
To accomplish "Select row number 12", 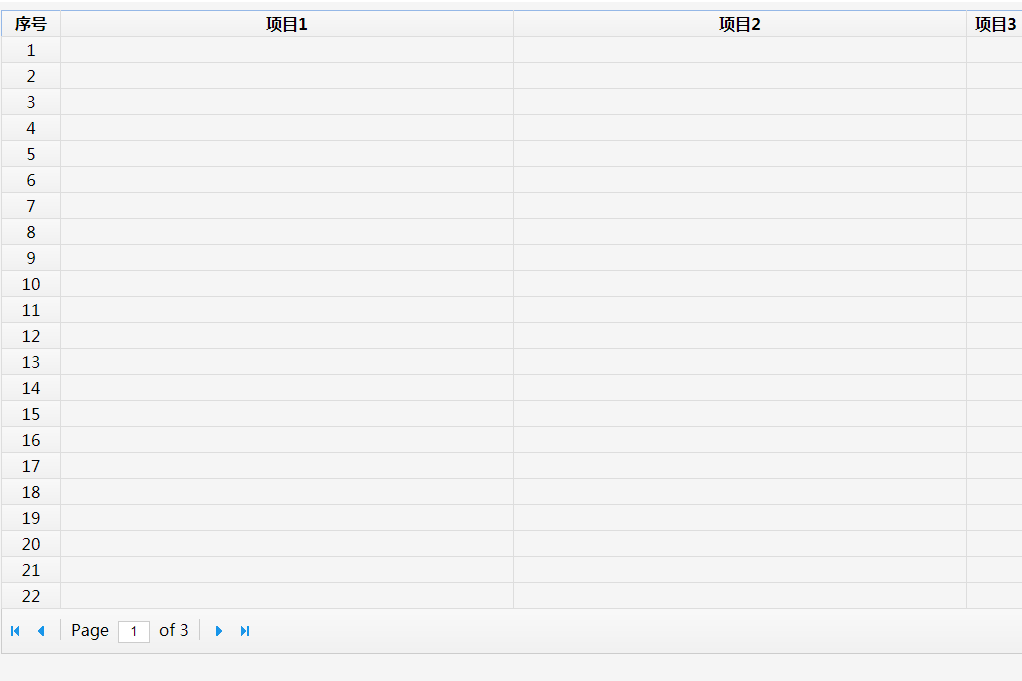I will [x=31, y=336].
